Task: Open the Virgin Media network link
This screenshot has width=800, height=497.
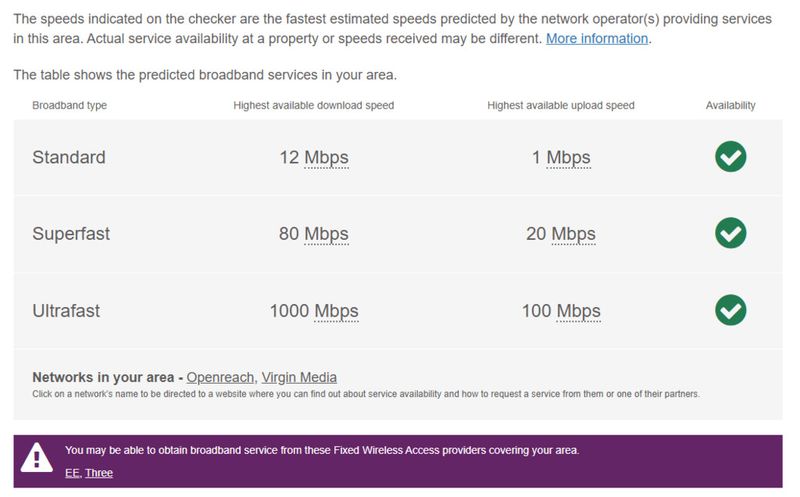Action: coord(299,378)
